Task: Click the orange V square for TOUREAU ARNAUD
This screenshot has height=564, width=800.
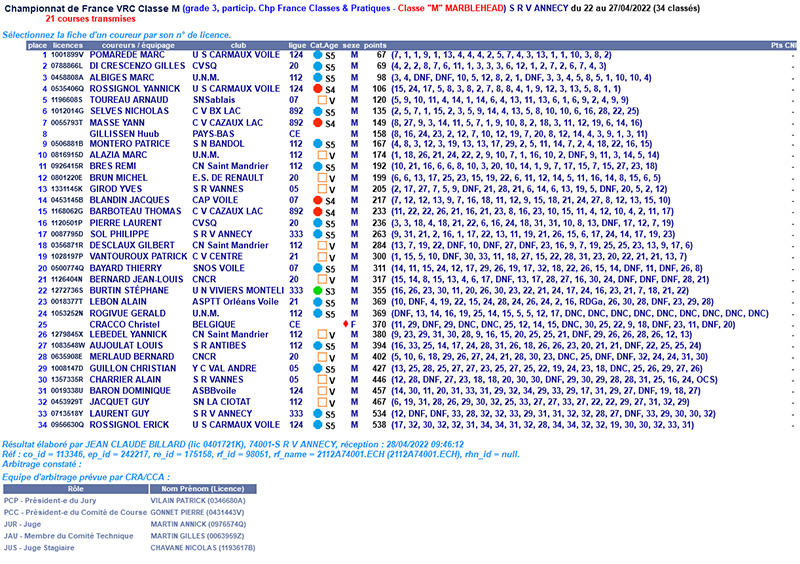Action: click(322, 101)
